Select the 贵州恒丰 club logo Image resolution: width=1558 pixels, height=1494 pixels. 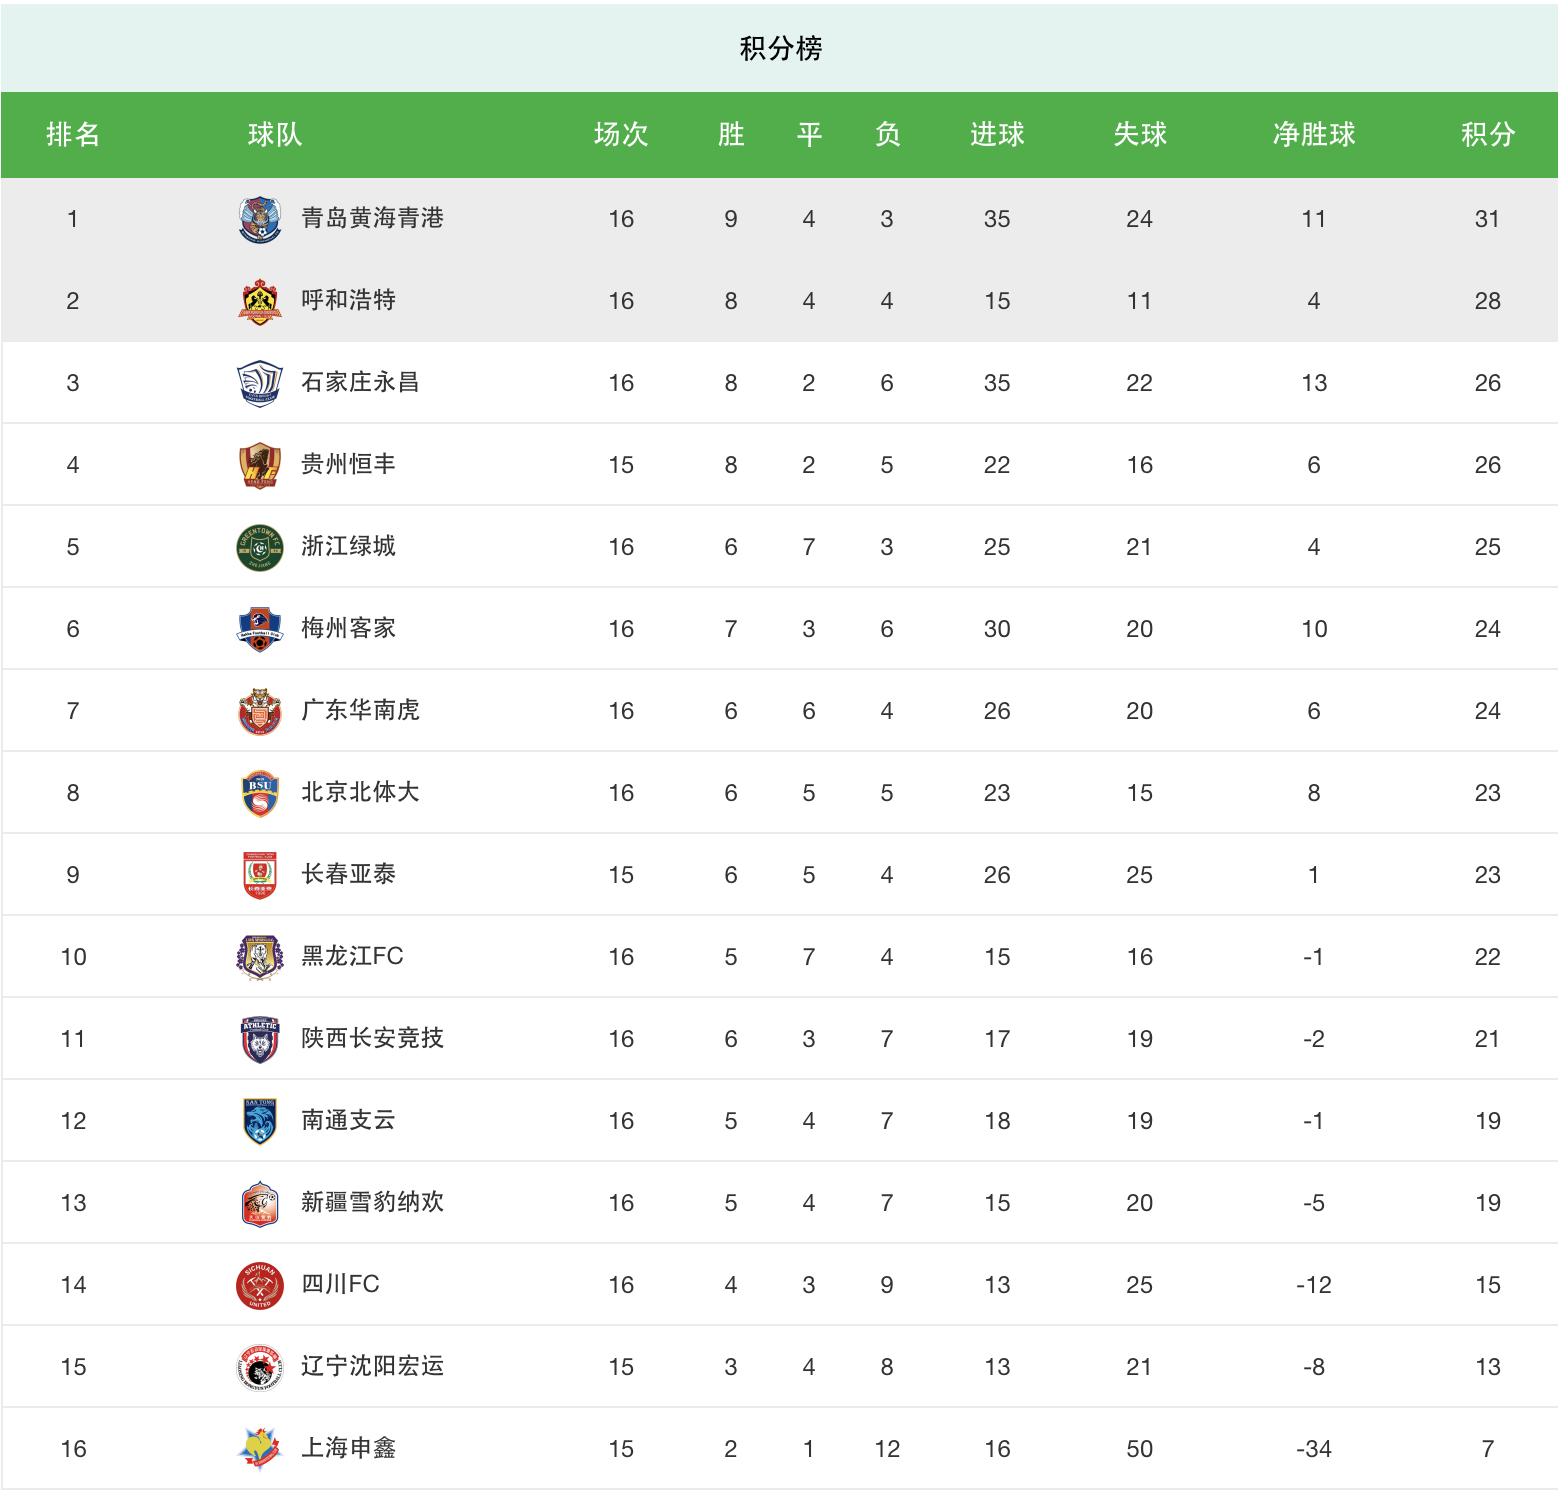point(260,466)
